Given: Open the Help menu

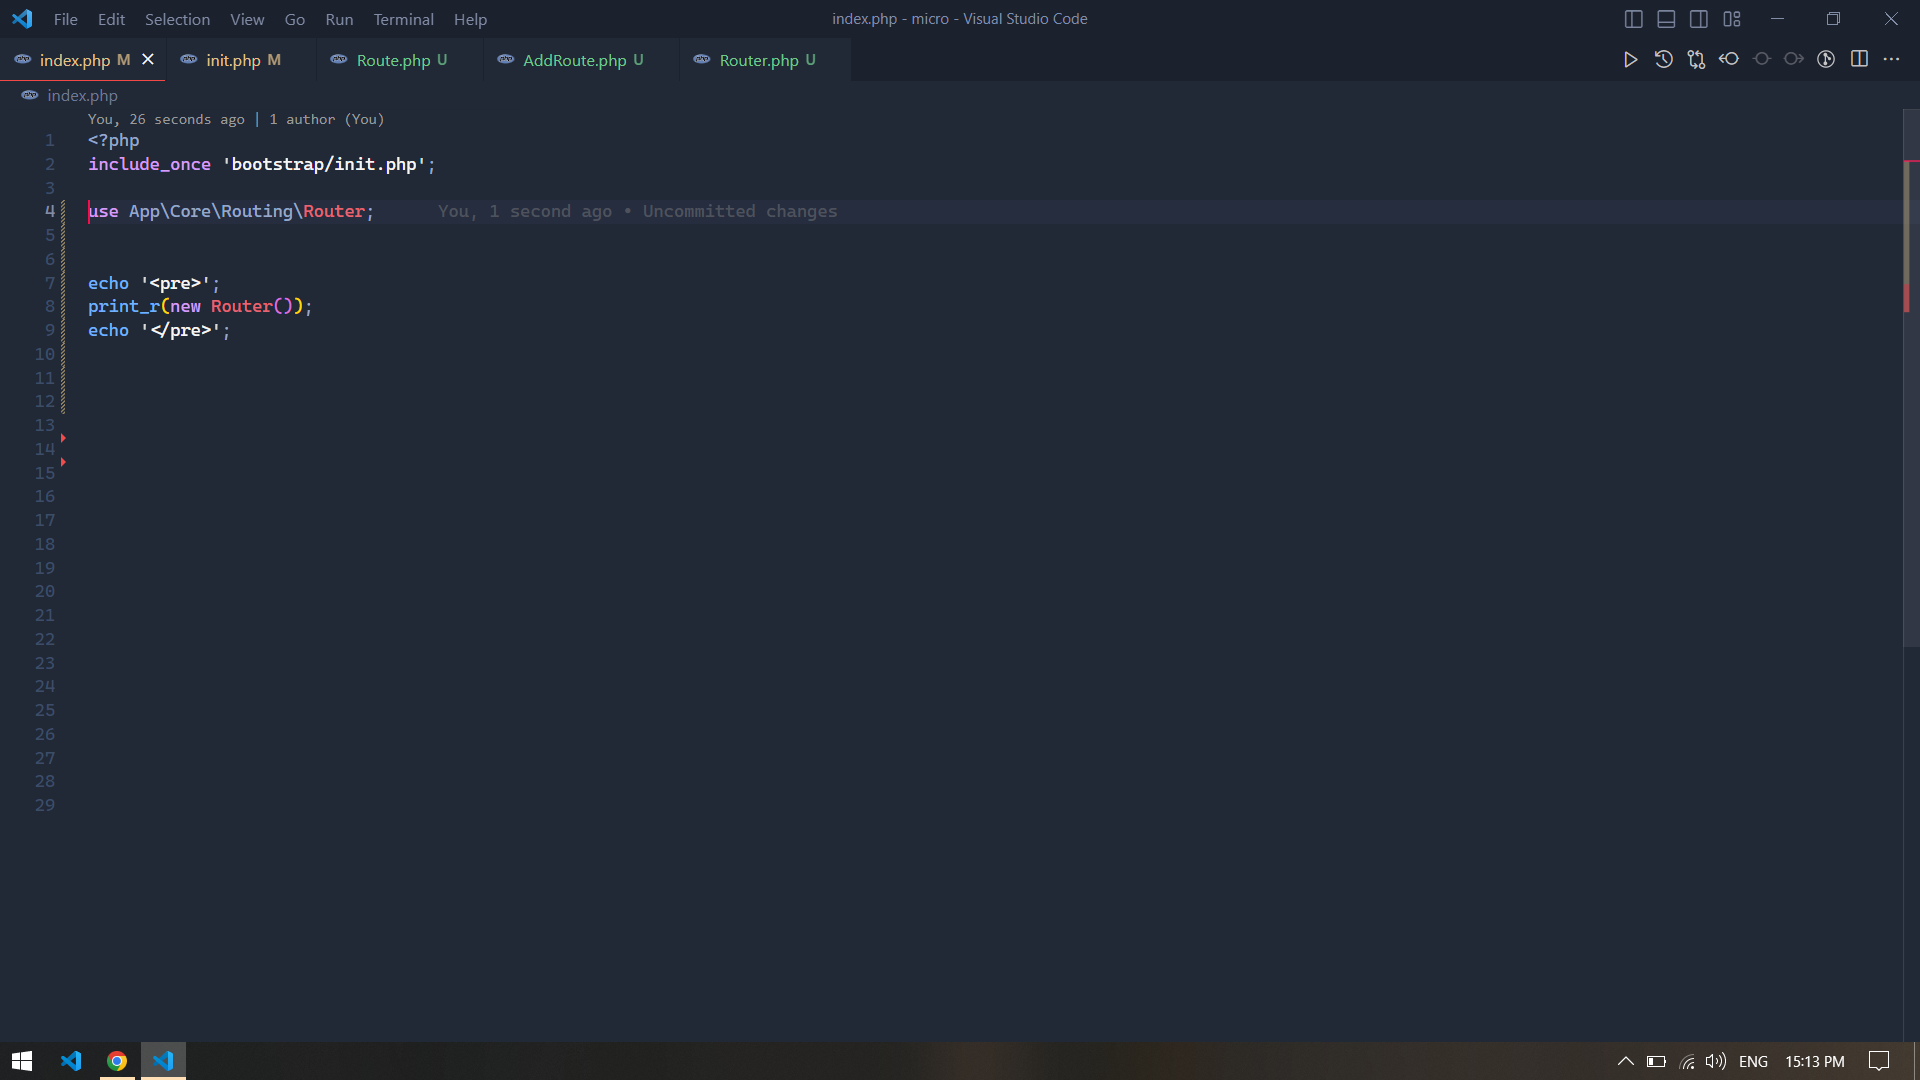Looking at the screenshot, I should (470, 19).
